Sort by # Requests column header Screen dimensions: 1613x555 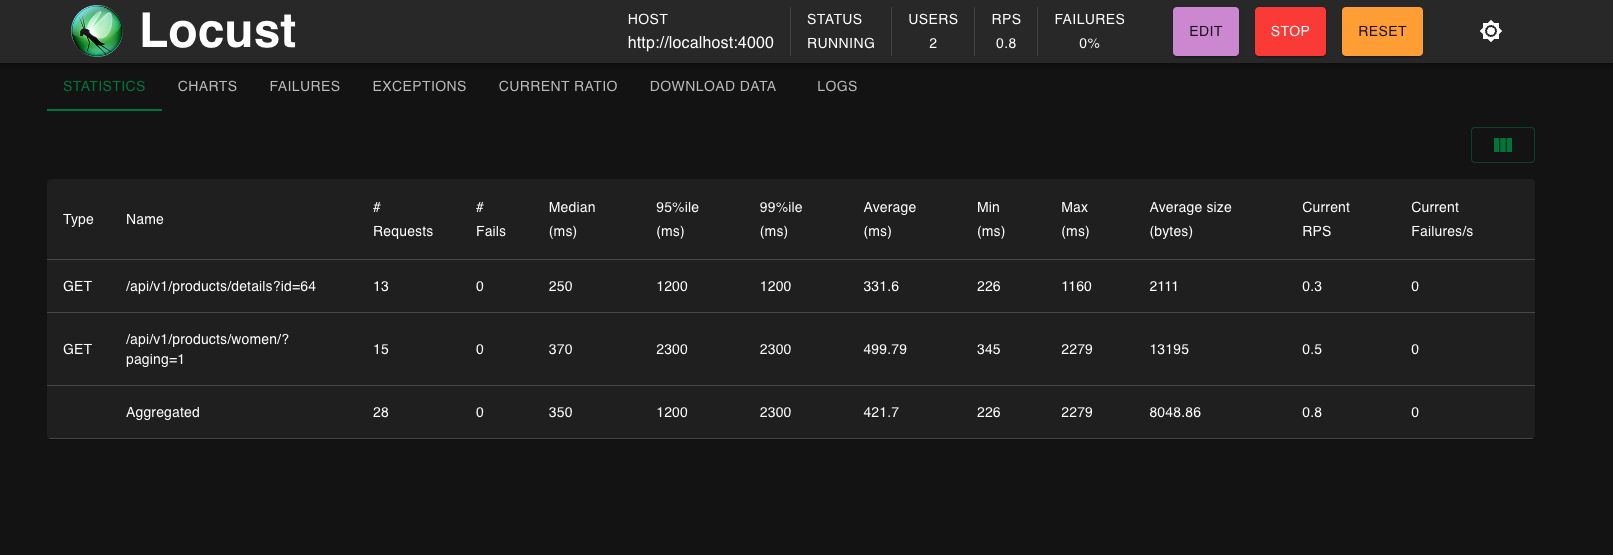403,219
